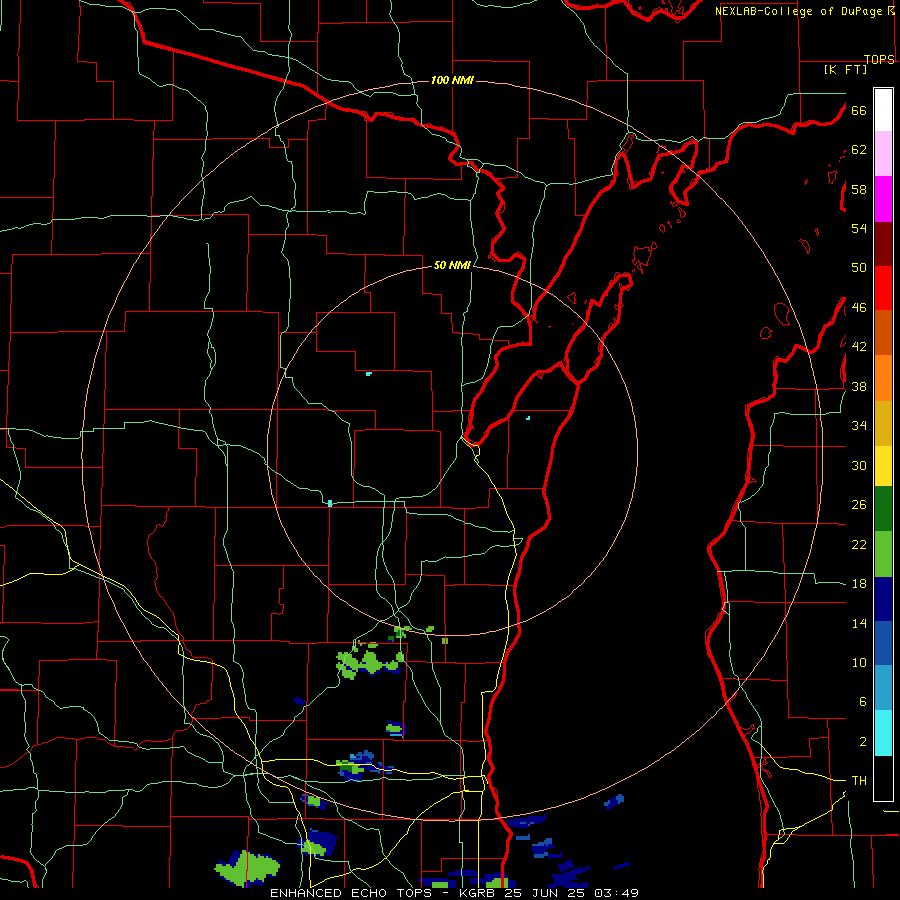Pick the medium blue legend swatch

883,643
